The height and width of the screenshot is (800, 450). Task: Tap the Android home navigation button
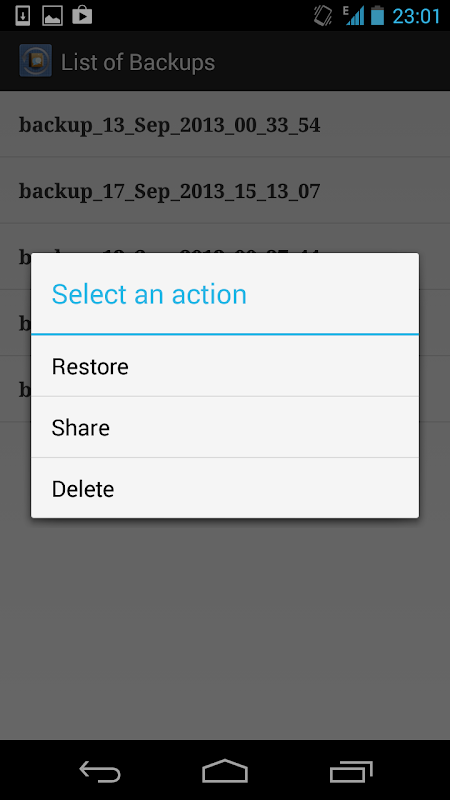click(x=225, y=770)
